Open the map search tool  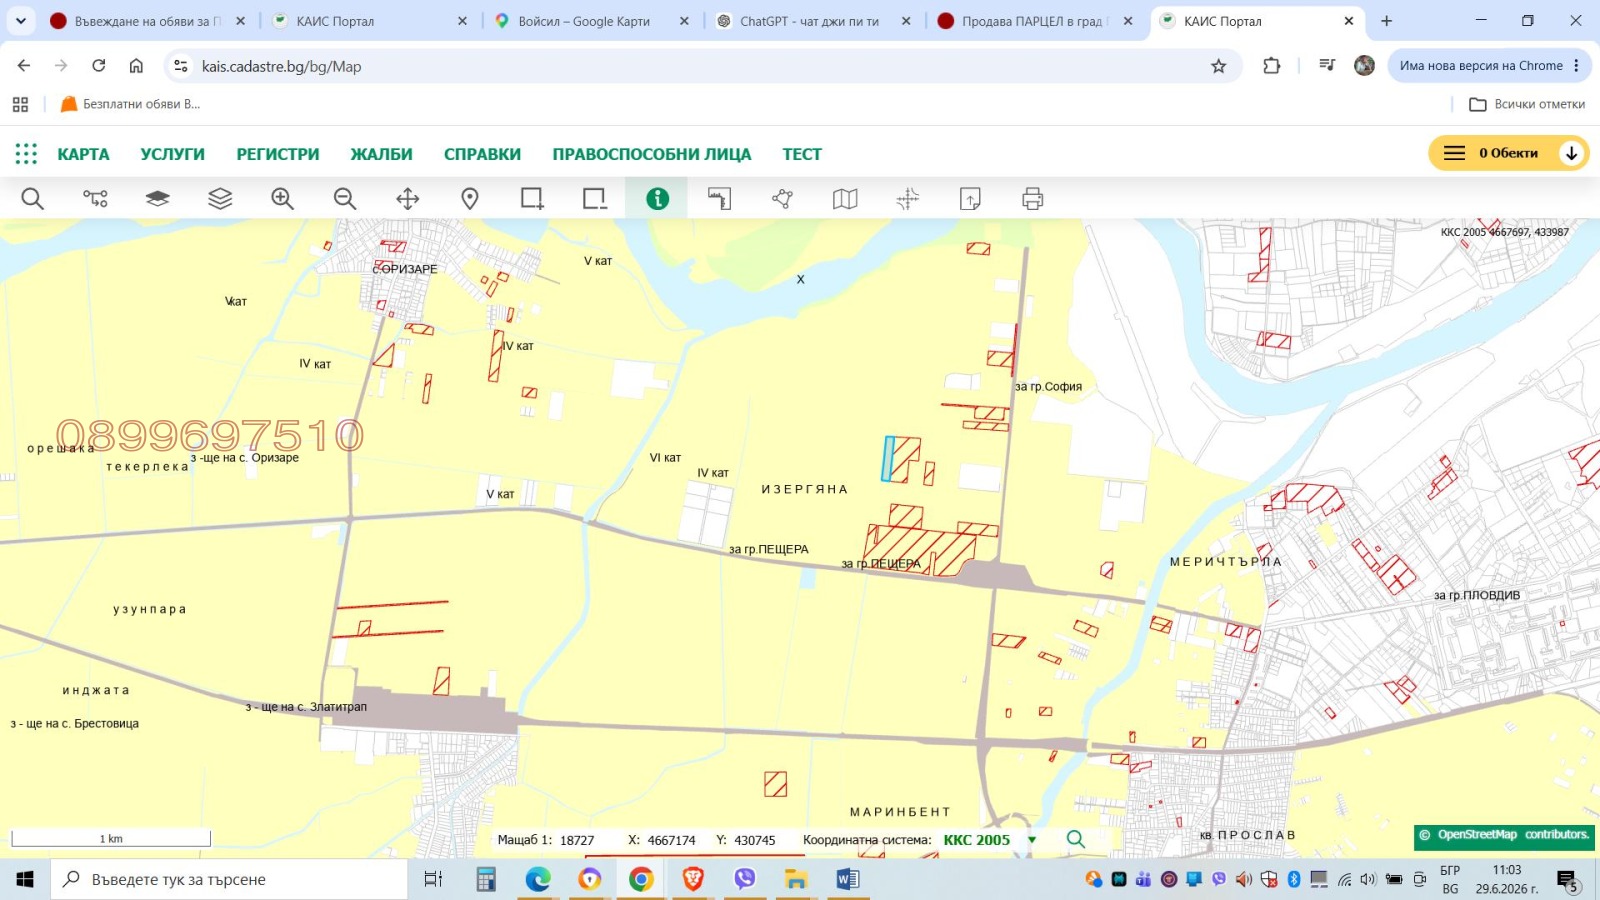click(32, 199)
